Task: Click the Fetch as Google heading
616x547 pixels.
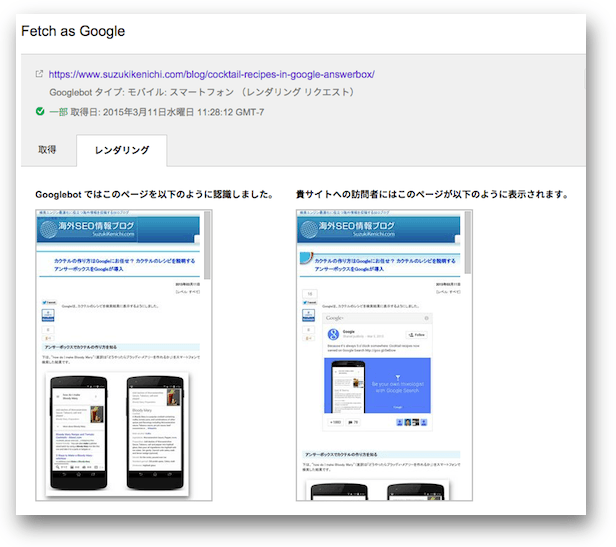Action: pyautogui.click(x=73, y=31)
